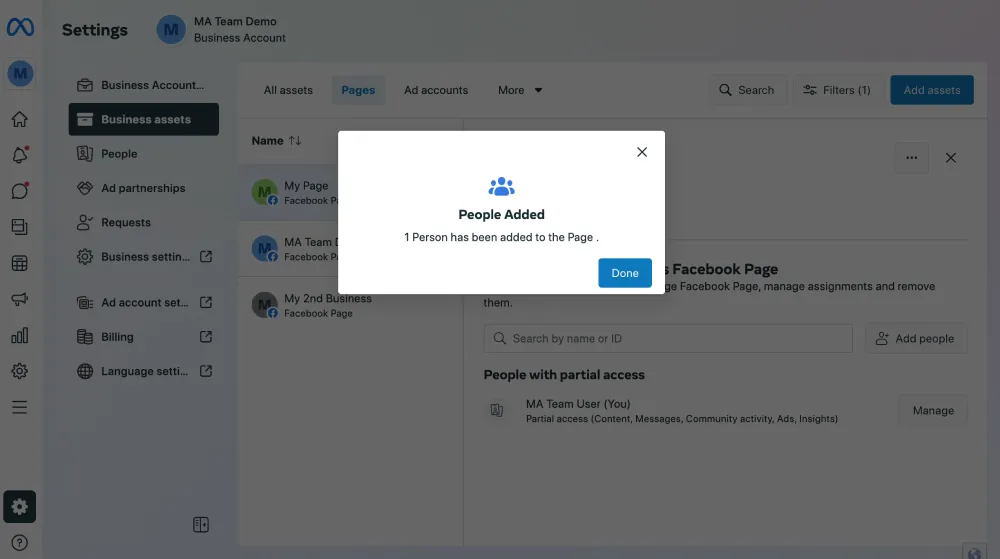Image resolution: width=1000 pixels, height=559 pixels.
Task: Open Insights bar chart icon
Action: (x=19, y=336)
